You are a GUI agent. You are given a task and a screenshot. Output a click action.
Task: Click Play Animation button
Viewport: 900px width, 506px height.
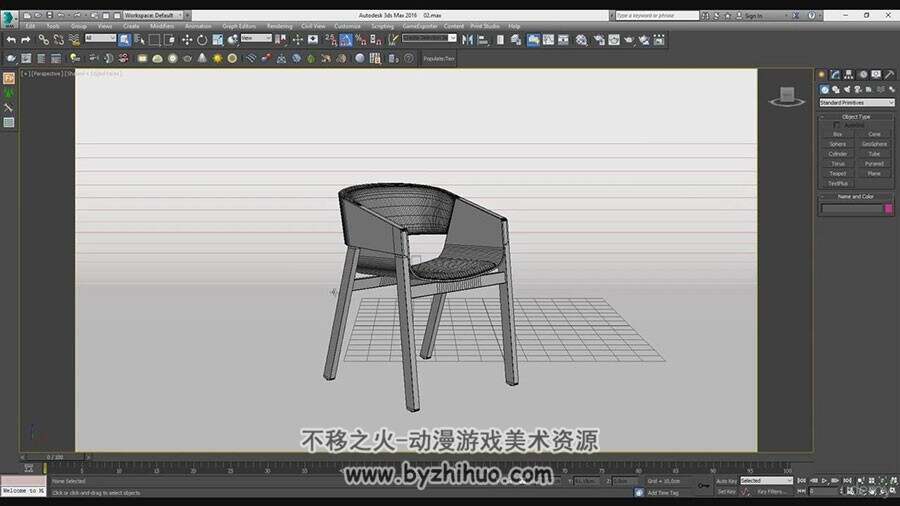click(x=824, y=481)
